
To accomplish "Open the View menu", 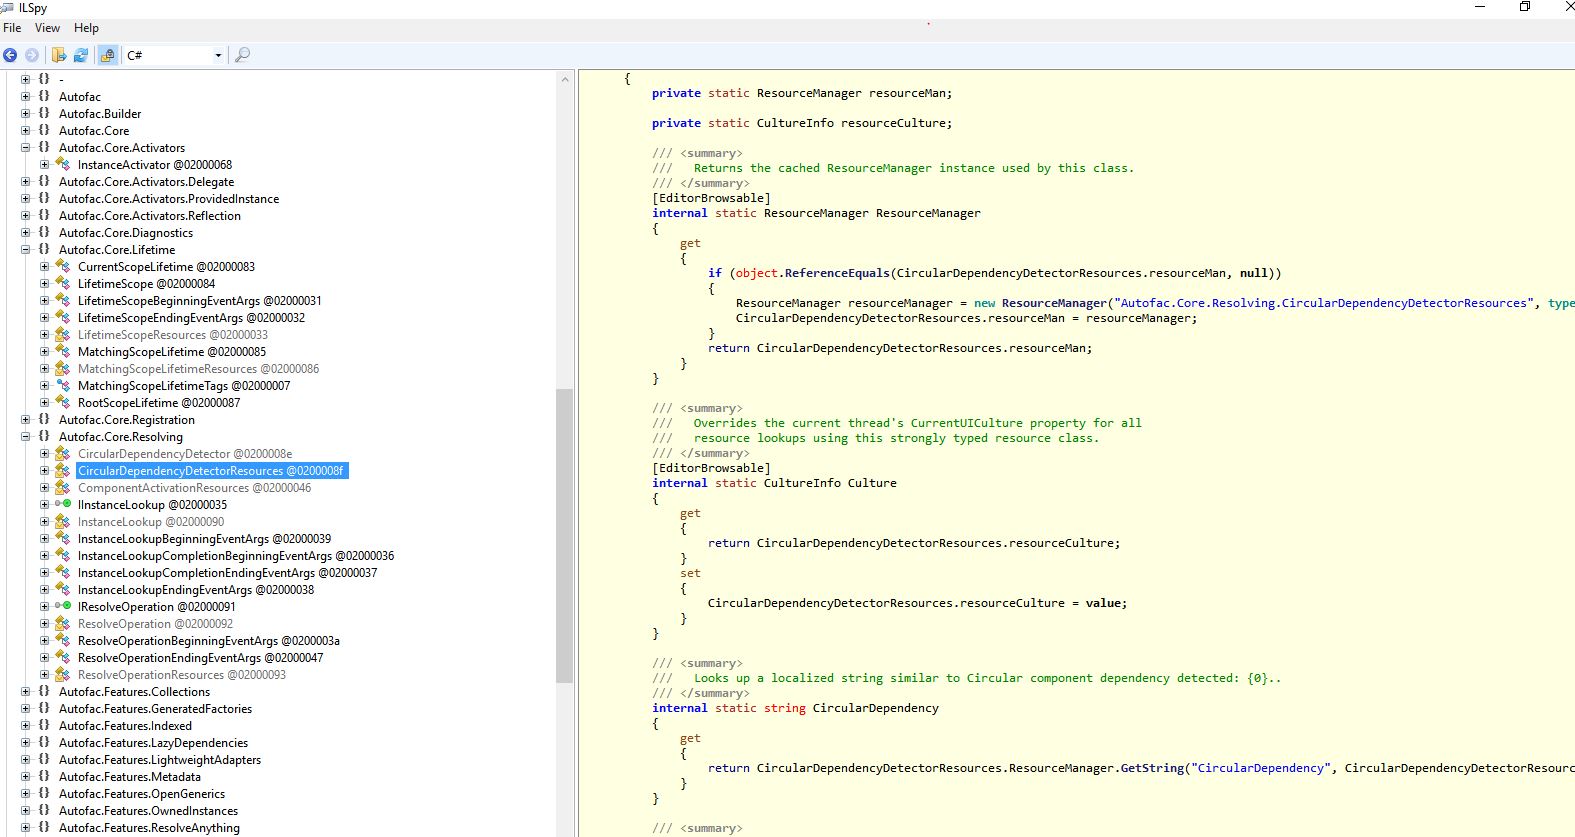I will click(x=47, y=28).
